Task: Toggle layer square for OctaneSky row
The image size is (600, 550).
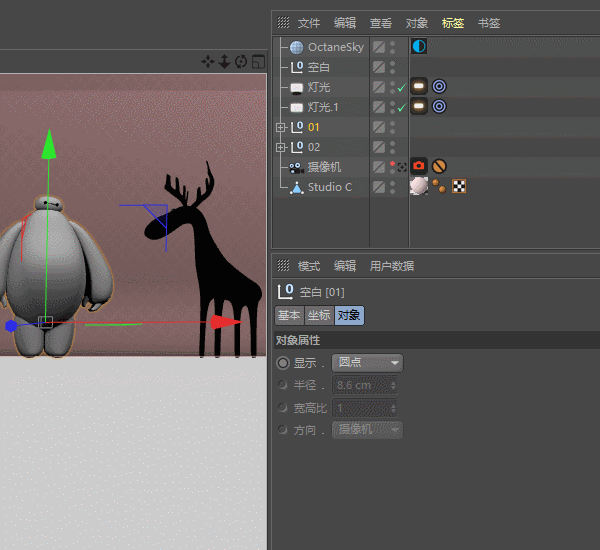Action: coord(379,47)
